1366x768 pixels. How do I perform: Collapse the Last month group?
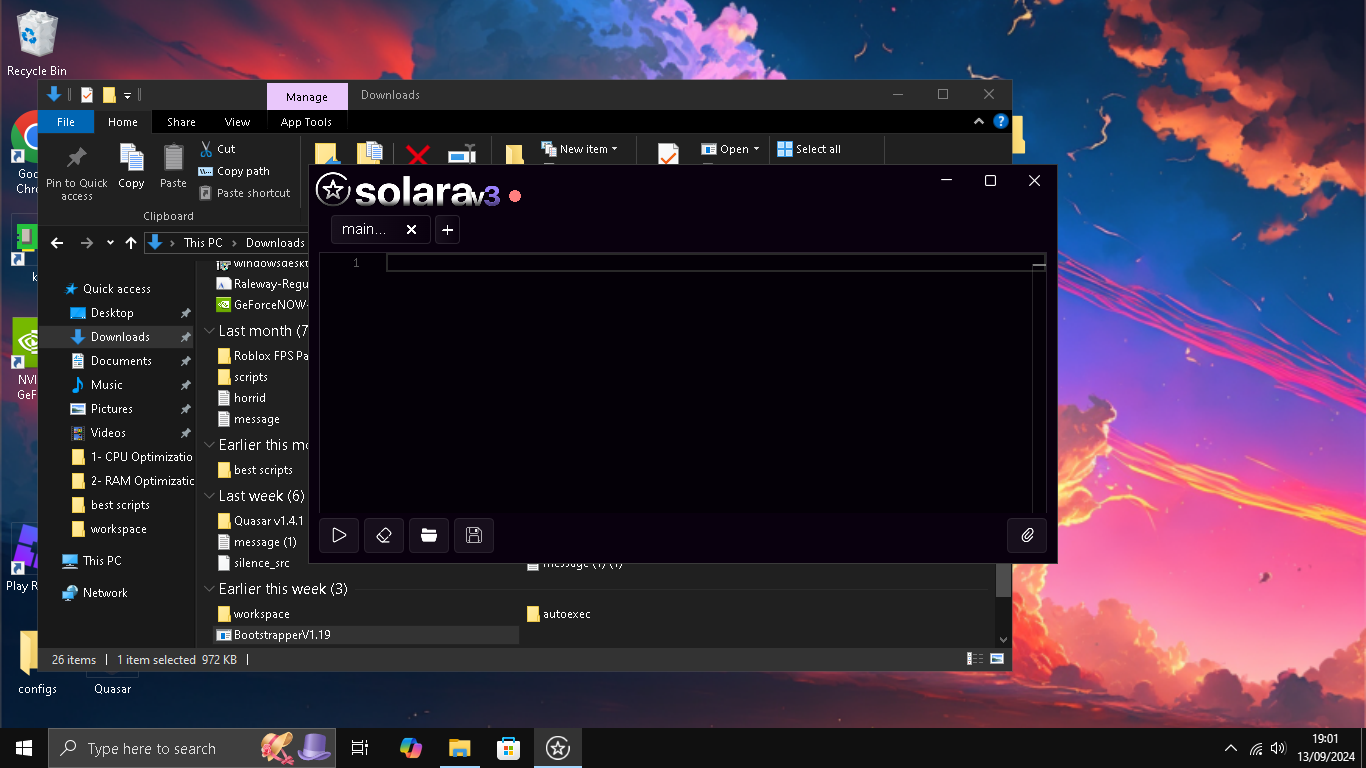tap(210, 331)
